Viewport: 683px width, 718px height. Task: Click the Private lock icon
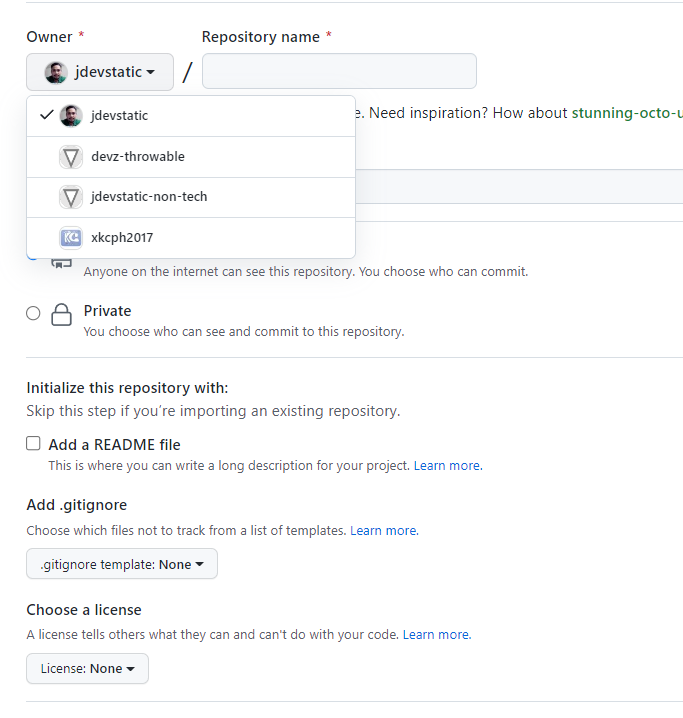click(x=61, y=315)
